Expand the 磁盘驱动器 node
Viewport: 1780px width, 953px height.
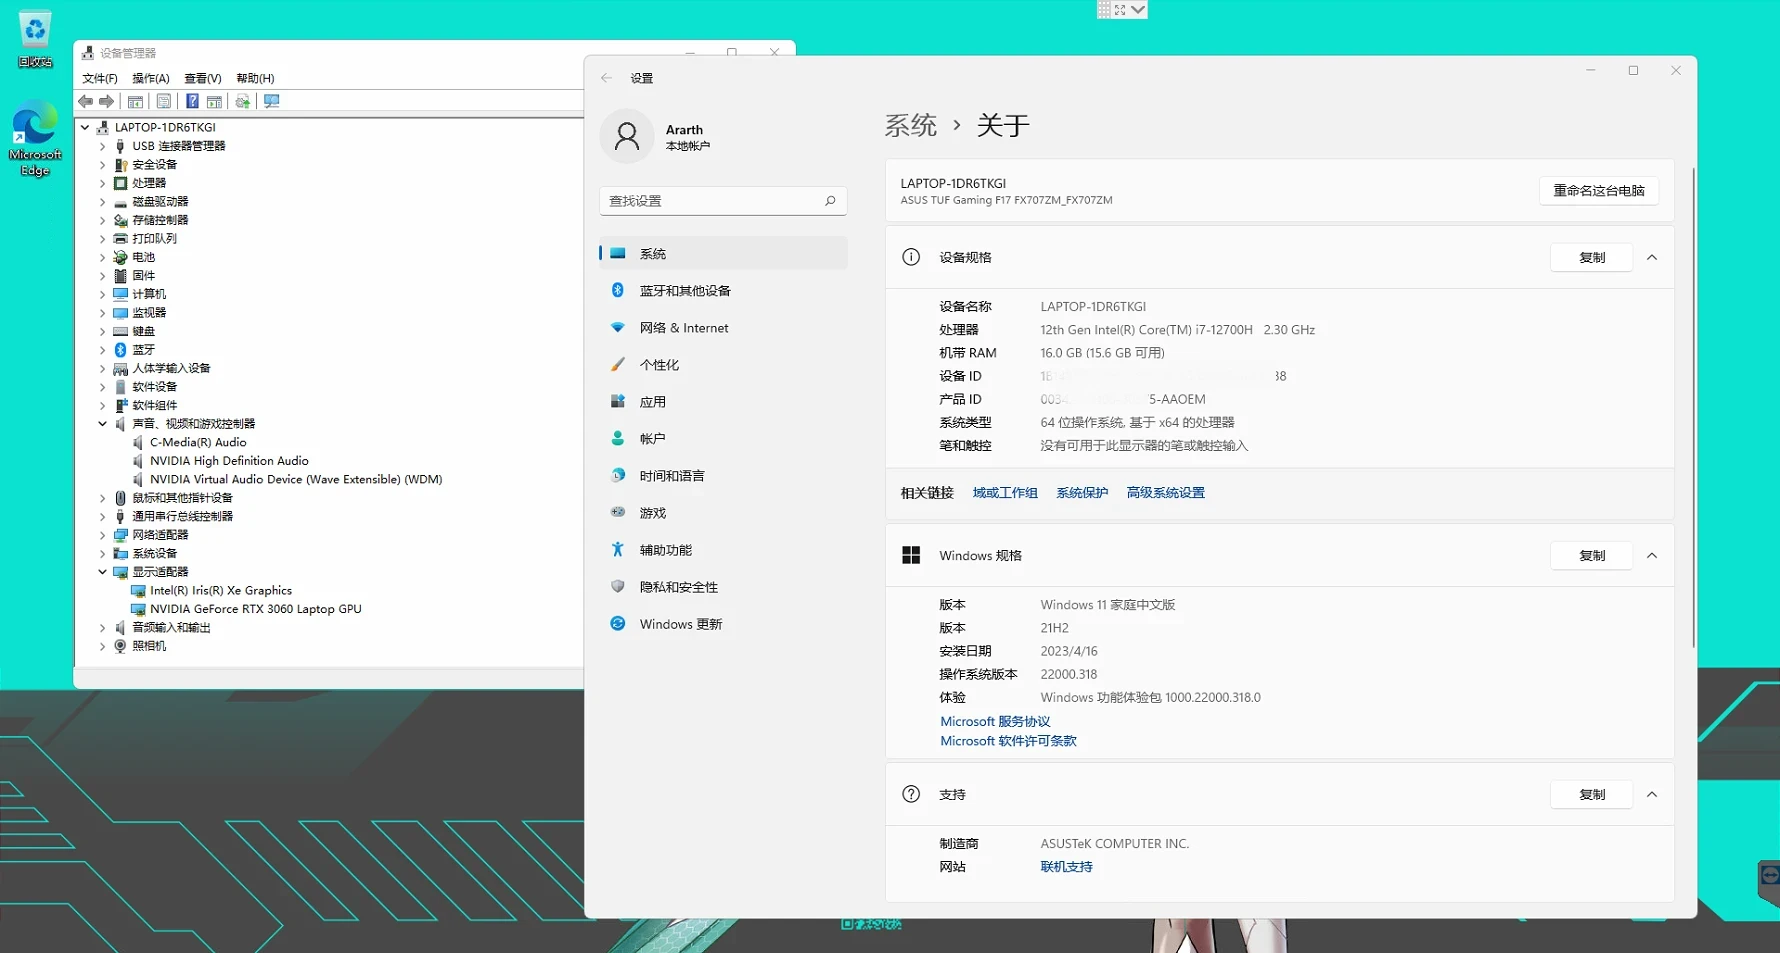(x=102, y=201)
